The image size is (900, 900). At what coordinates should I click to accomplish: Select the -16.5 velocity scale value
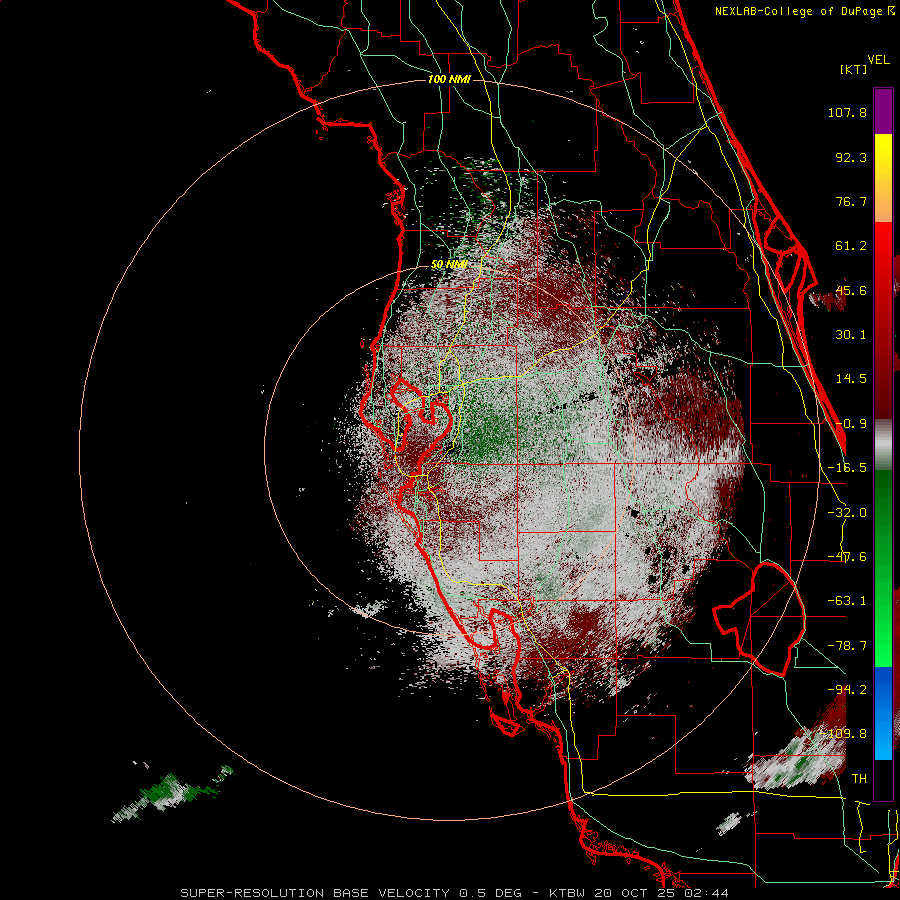pos(847,468)
